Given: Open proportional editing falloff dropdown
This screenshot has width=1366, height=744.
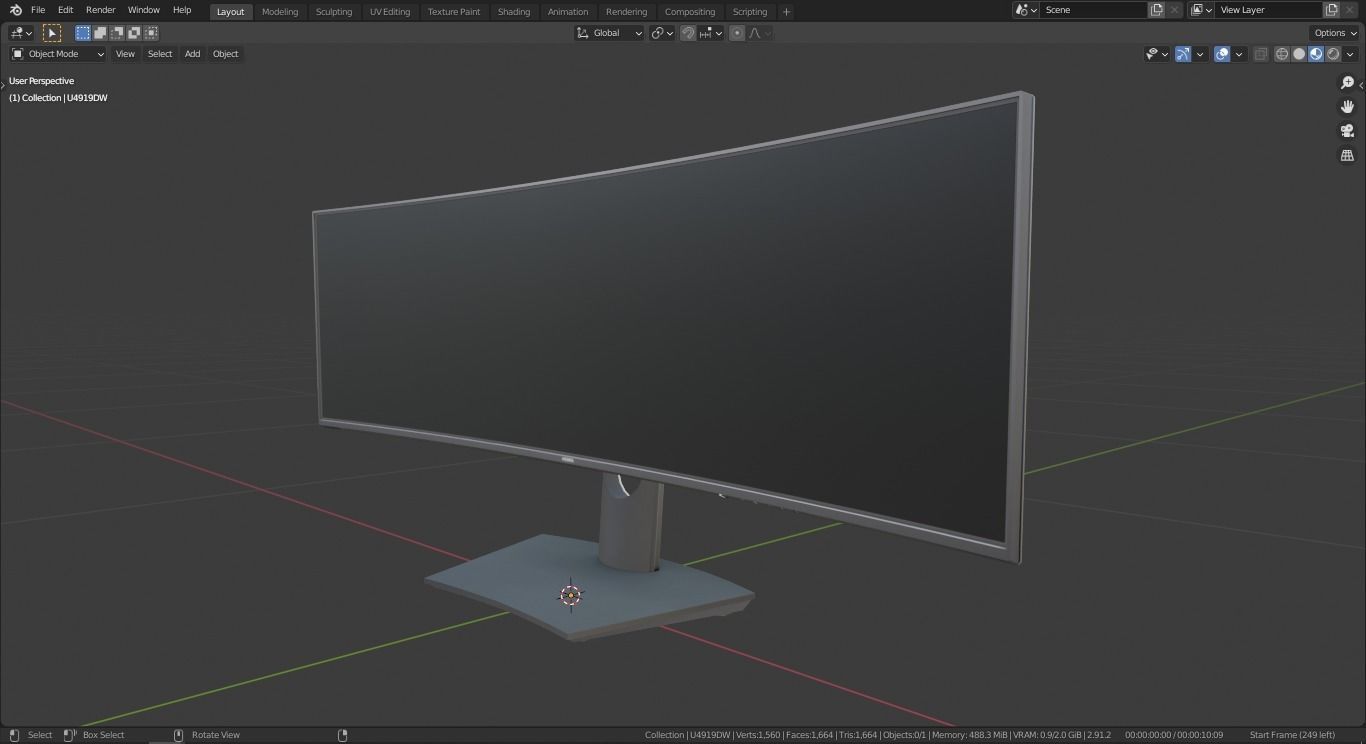Looking at the screenshot, I should click(x=760, y=33).
